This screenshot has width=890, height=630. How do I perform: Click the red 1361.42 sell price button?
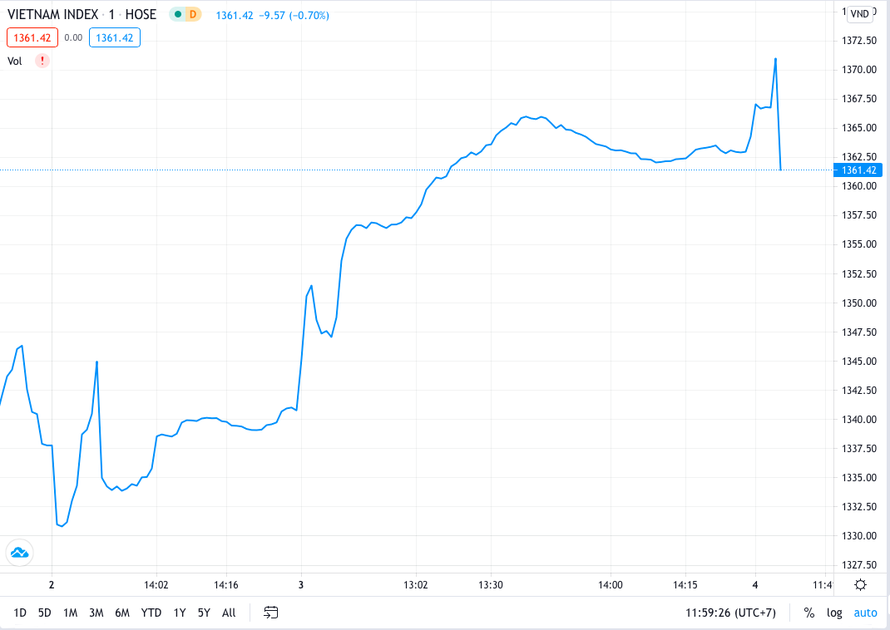point(32,38)
